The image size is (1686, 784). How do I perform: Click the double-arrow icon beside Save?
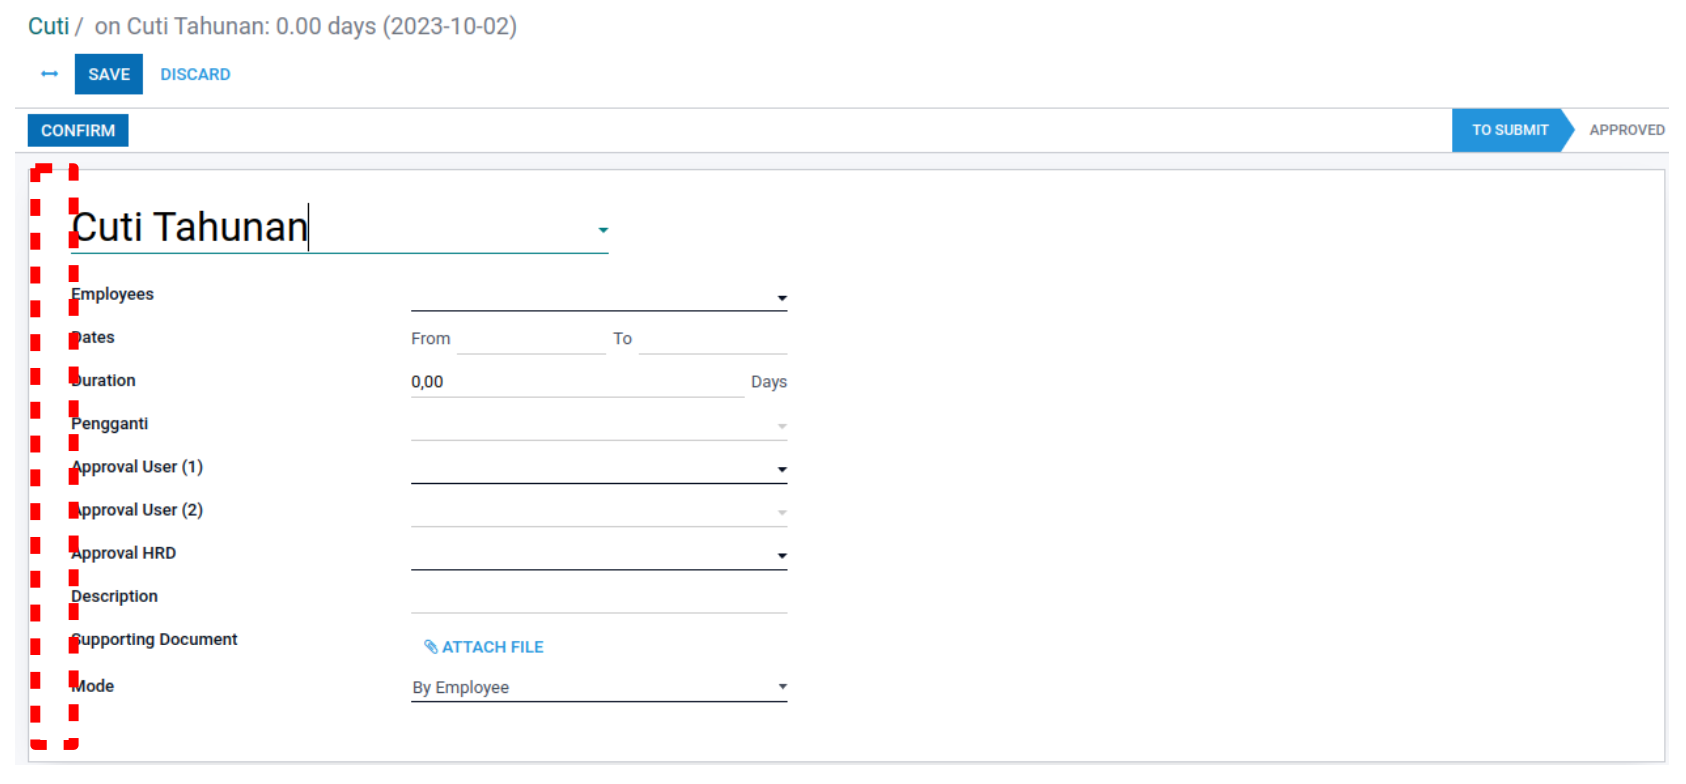pyautogui.click(x=49, y=74)
